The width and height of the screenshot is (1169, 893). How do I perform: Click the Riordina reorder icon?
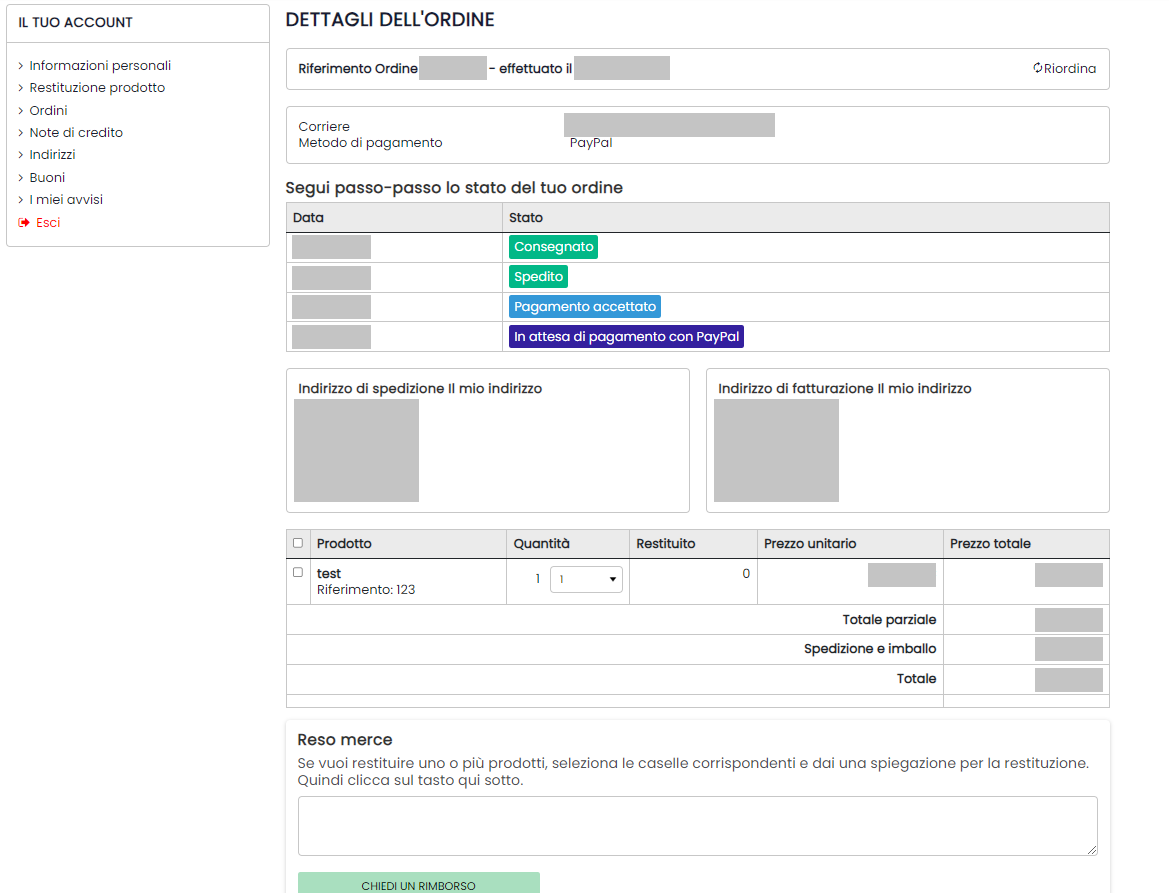(1038, 69)
